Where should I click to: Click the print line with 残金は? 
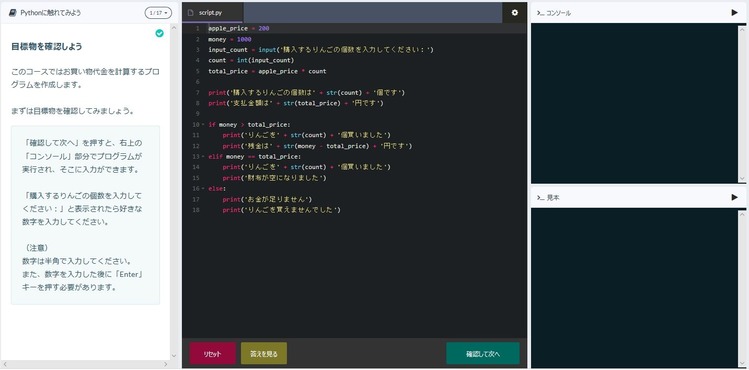point(317,146)
